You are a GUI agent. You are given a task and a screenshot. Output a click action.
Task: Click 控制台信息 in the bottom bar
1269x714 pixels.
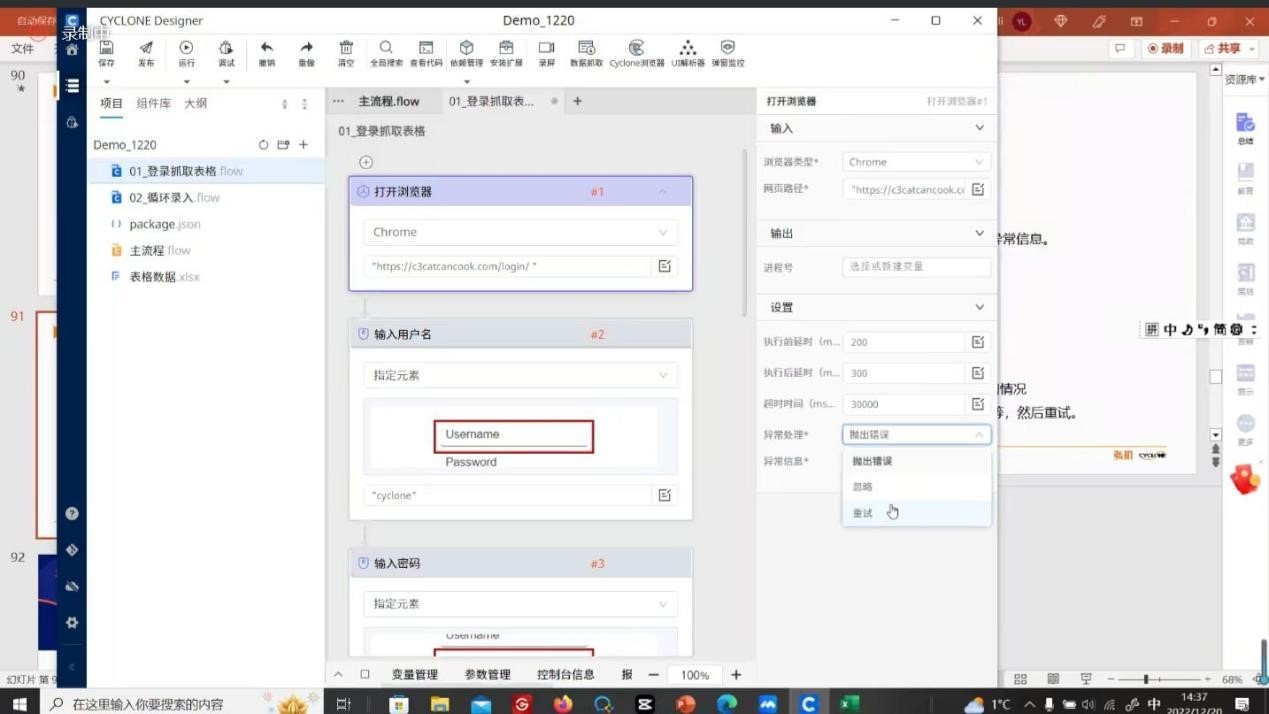tap(565, 675)
